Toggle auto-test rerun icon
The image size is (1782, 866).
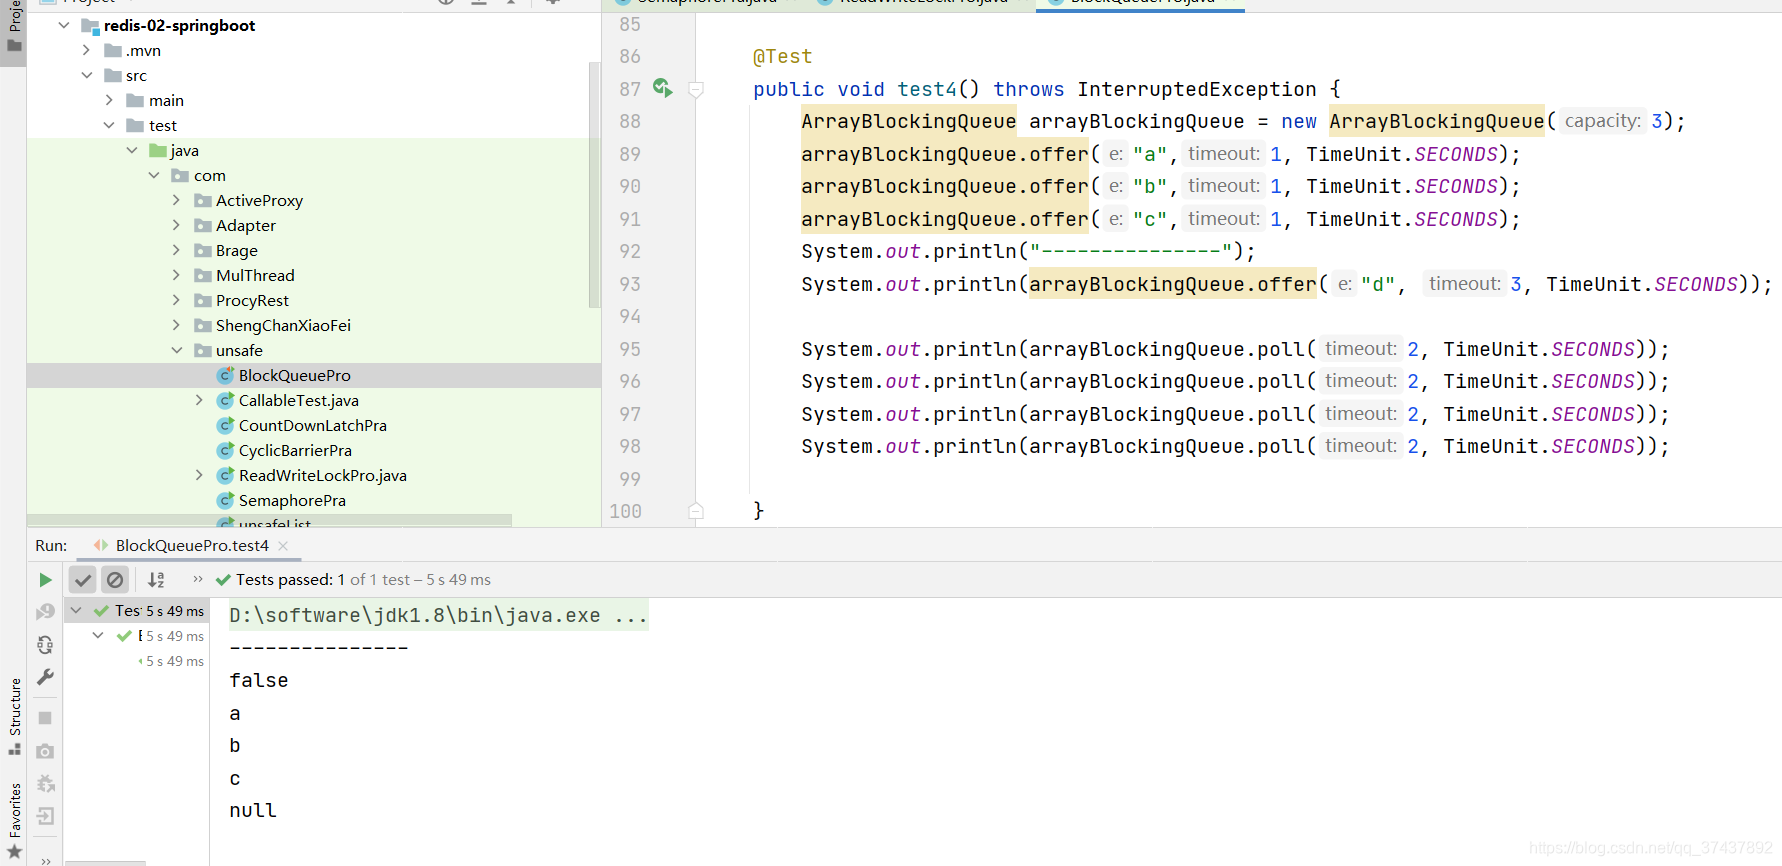45,645
